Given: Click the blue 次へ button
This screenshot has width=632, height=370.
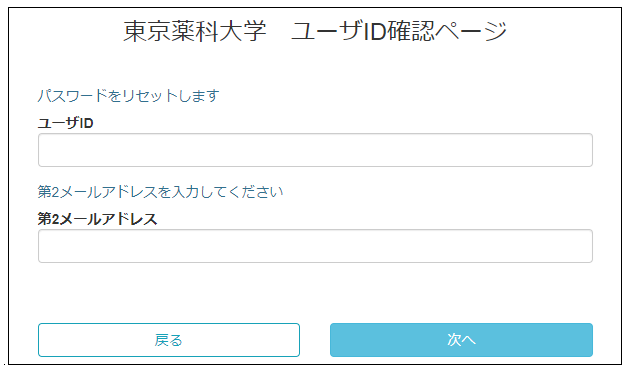Looking at the screenshot, I should coord(461,340).
